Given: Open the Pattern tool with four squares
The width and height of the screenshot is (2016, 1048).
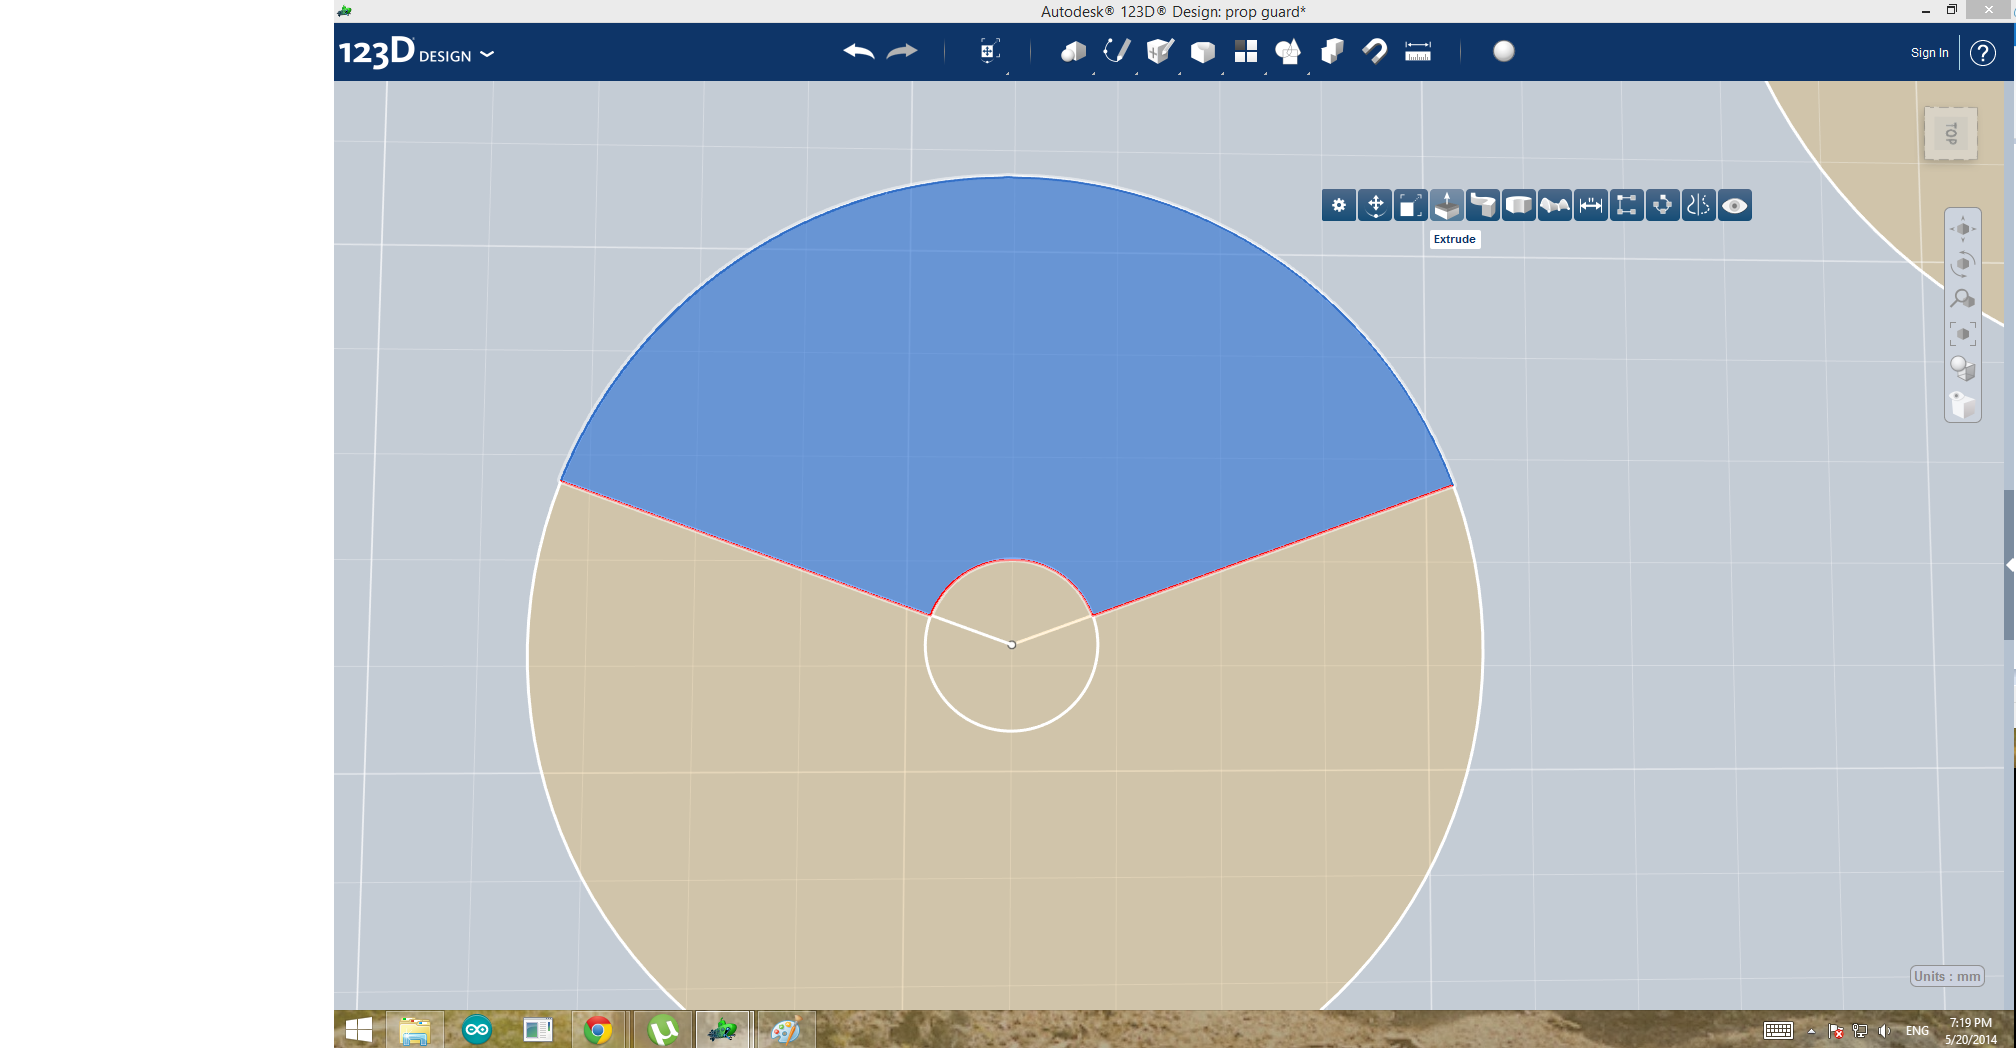Looking at the screenshot, I should (1246, 51).
